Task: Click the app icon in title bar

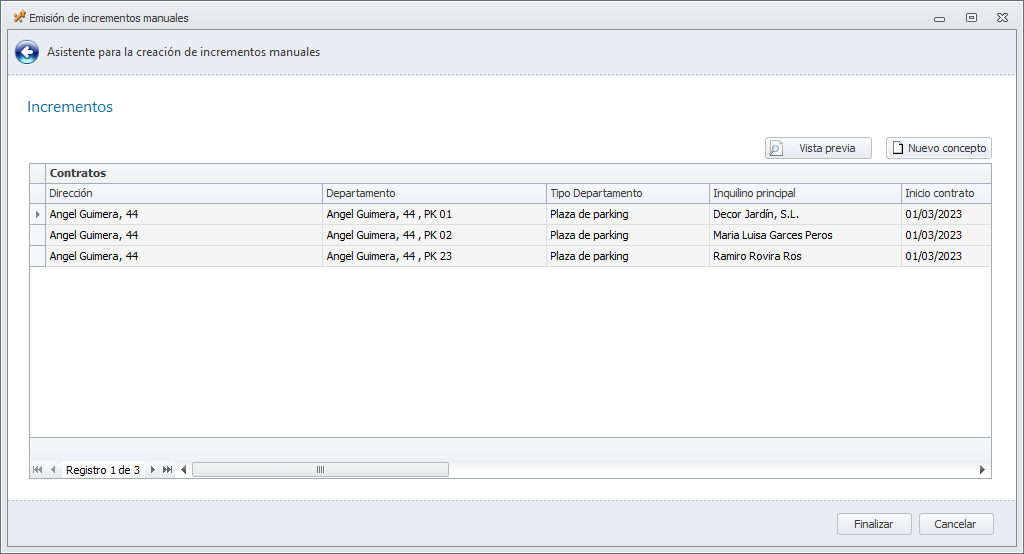Action: [x=18, y=17]
